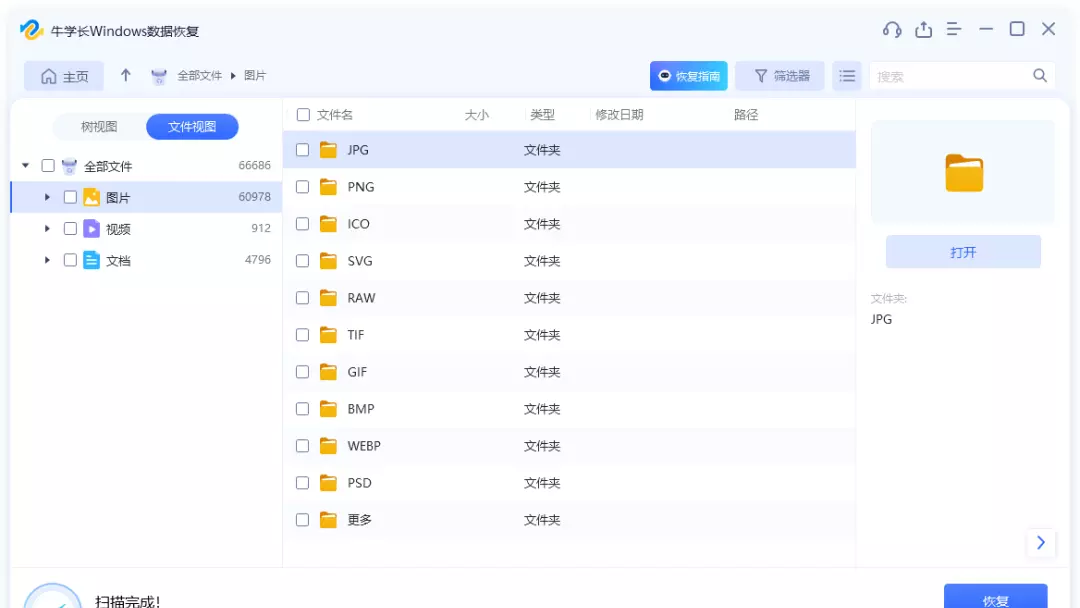Click the large folder preview thumbnail
Image resolution: width=1080 pixels, height=608 pixels.
[964, 173]
